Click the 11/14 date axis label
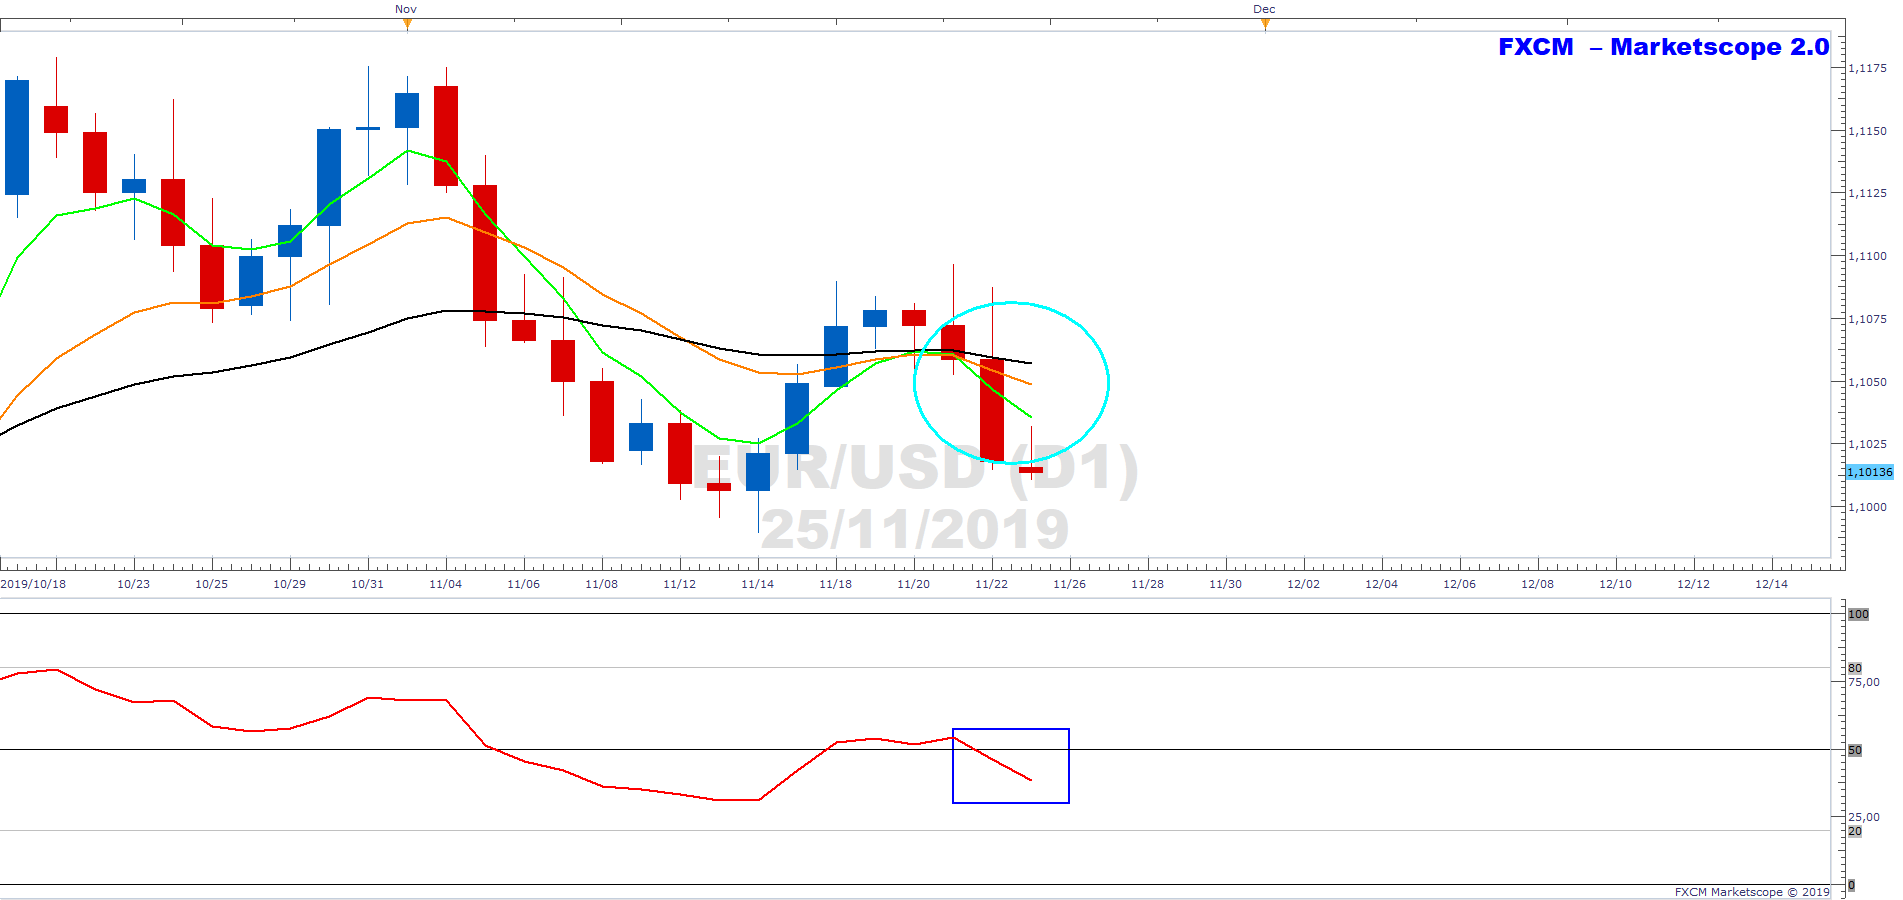The image size is (1903, 900). tap(757, 584)
